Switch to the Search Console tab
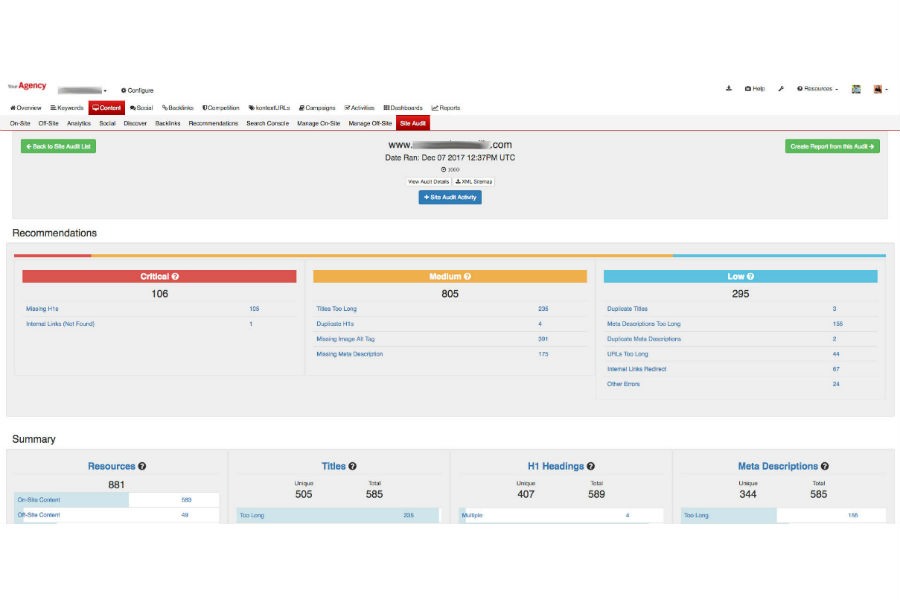 267,123
